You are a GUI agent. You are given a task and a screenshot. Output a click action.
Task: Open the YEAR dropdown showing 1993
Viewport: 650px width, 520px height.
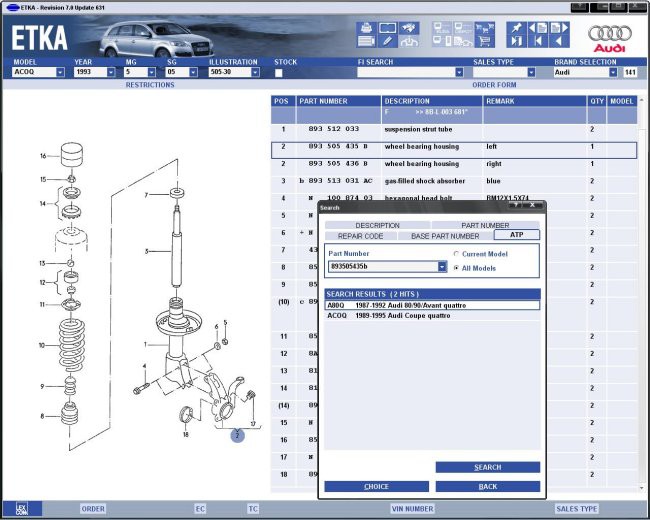(111, 72)
